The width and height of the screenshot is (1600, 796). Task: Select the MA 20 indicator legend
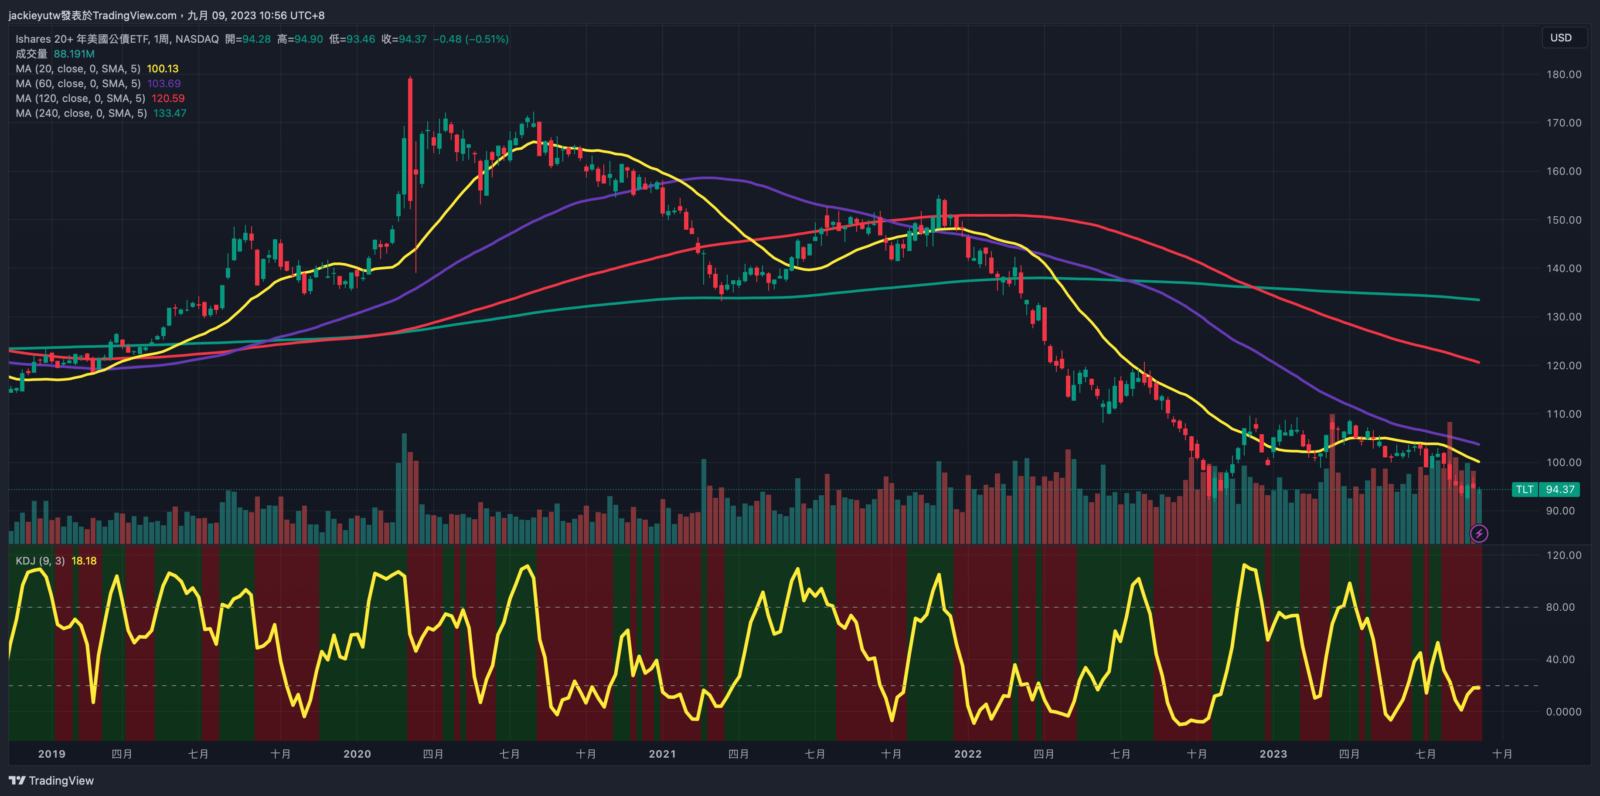coord(78,69)
